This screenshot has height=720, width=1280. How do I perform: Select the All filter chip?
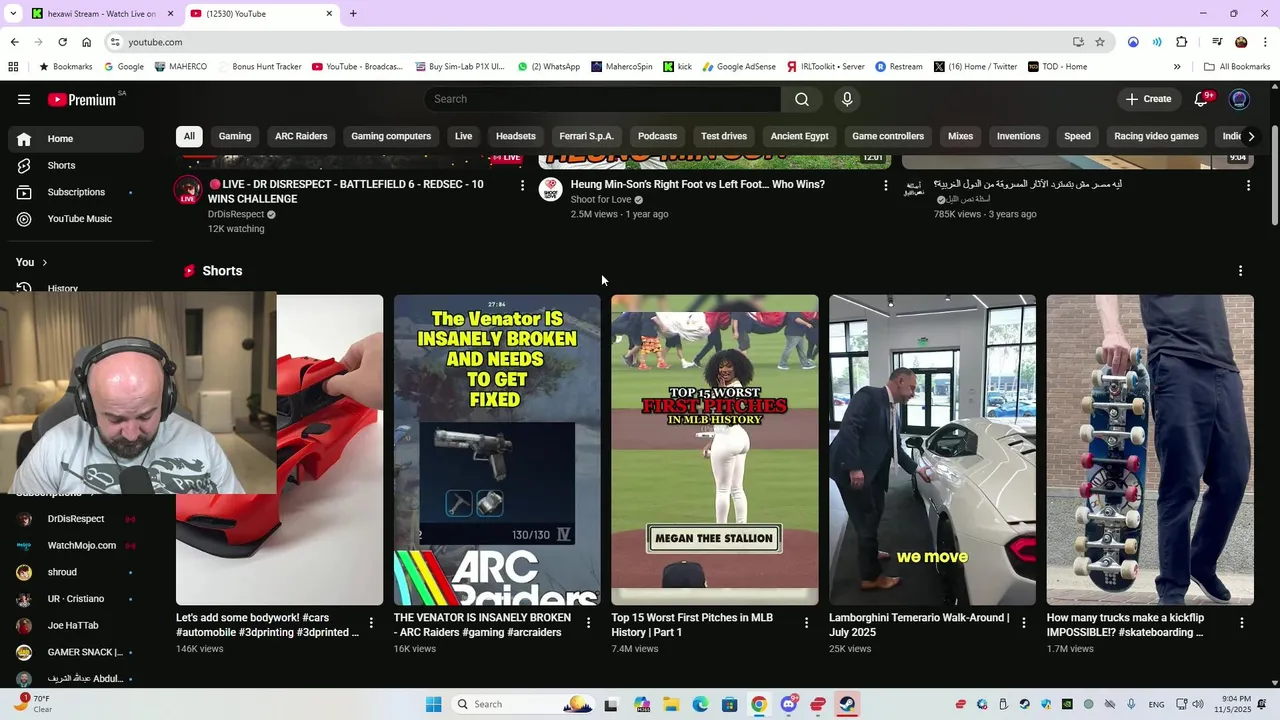[189, 136]
